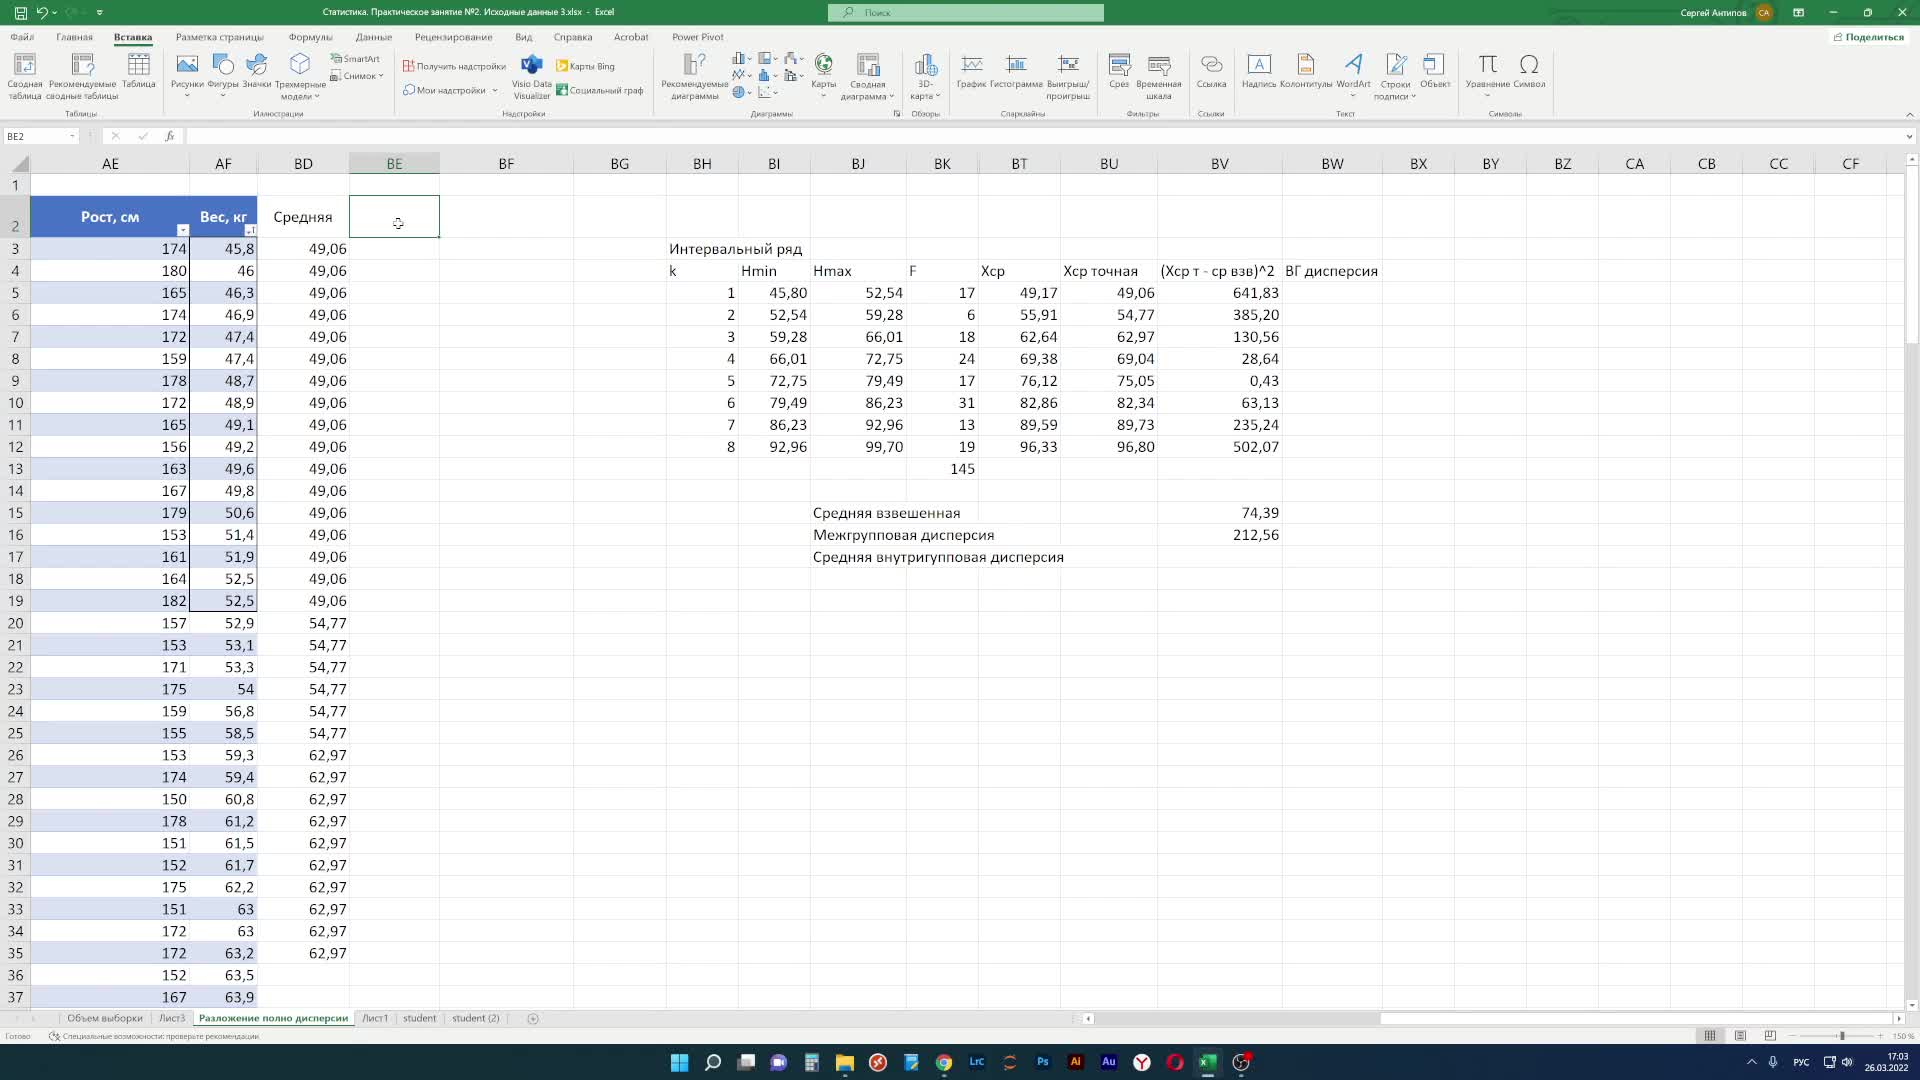Open Диаграммы group dialog launcher
1920x1080 pixels.
(896, 114)
